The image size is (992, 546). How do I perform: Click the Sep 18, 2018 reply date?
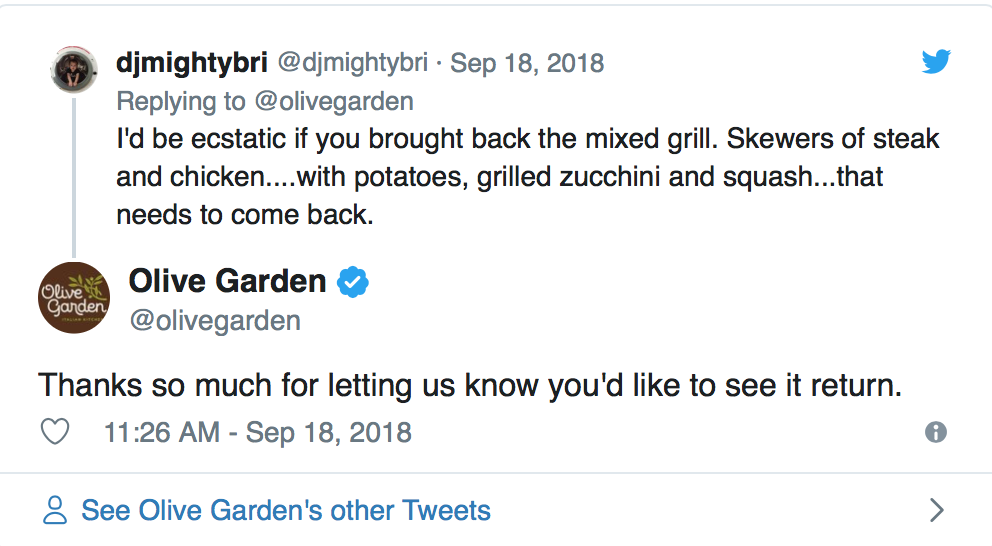coord(527,63)
